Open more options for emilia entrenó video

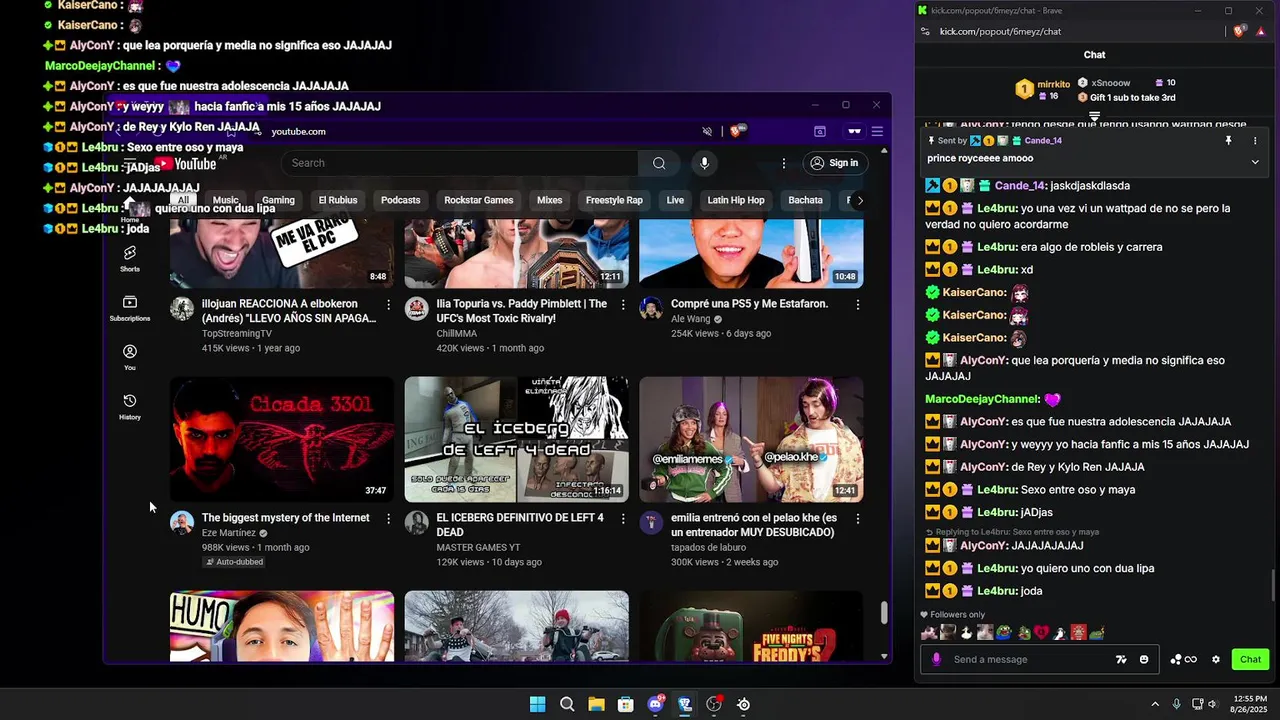(858, 519)
